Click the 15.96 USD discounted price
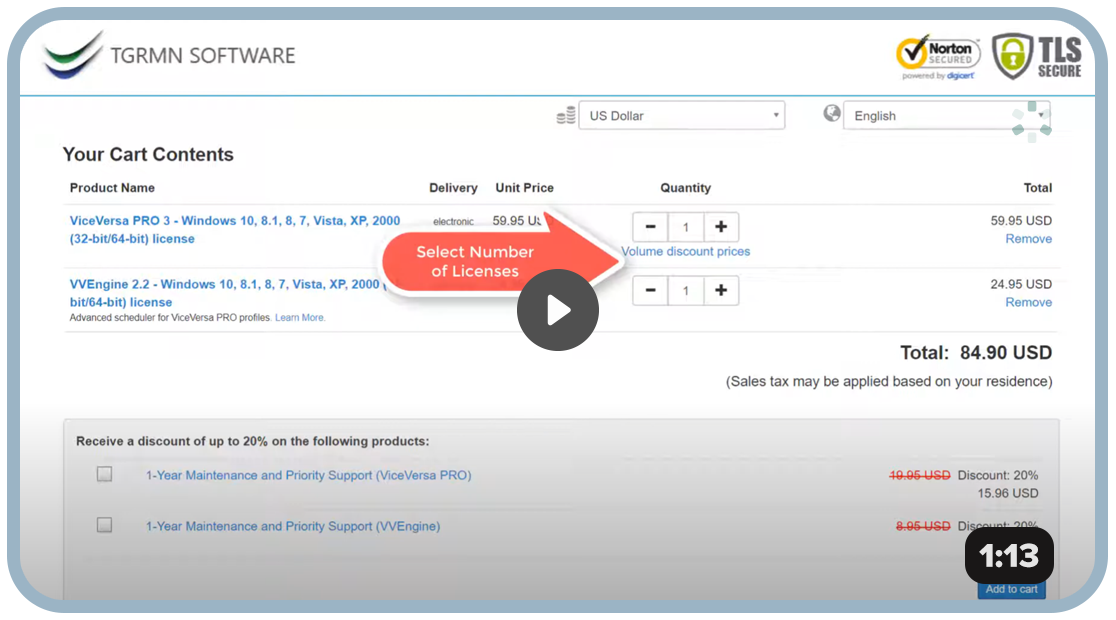 click(x=1008, y=493)
